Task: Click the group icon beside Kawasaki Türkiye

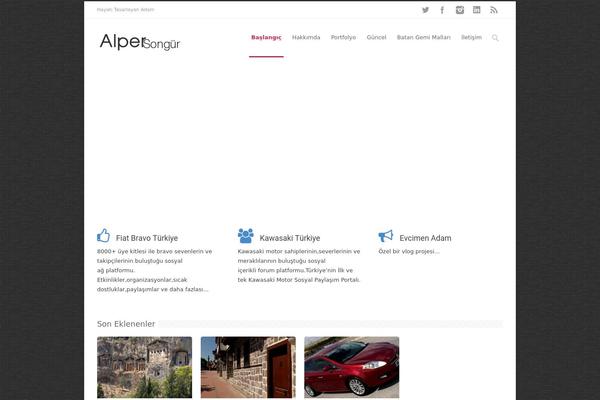Action: [245, 235]
